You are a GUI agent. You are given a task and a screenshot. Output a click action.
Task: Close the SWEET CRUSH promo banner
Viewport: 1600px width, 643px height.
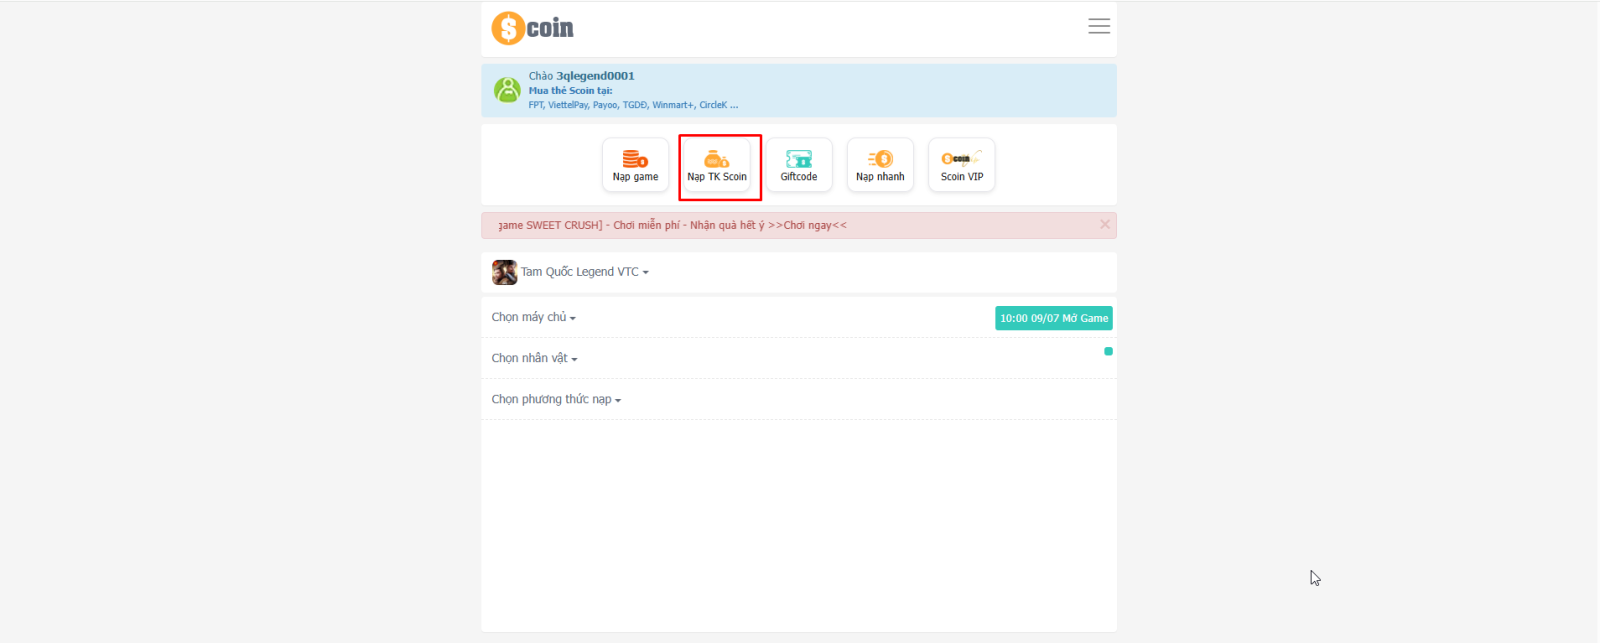(x=1105, y=224)
